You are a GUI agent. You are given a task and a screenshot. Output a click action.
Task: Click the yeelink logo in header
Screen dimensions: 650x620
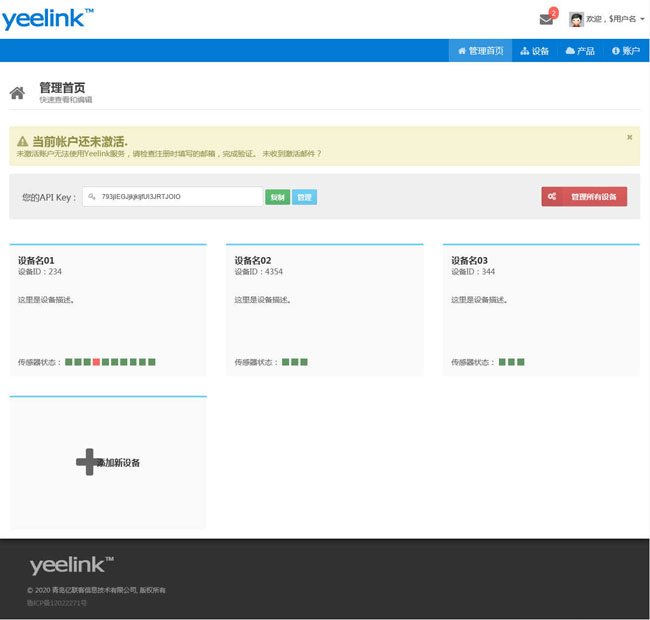(47, 19)
